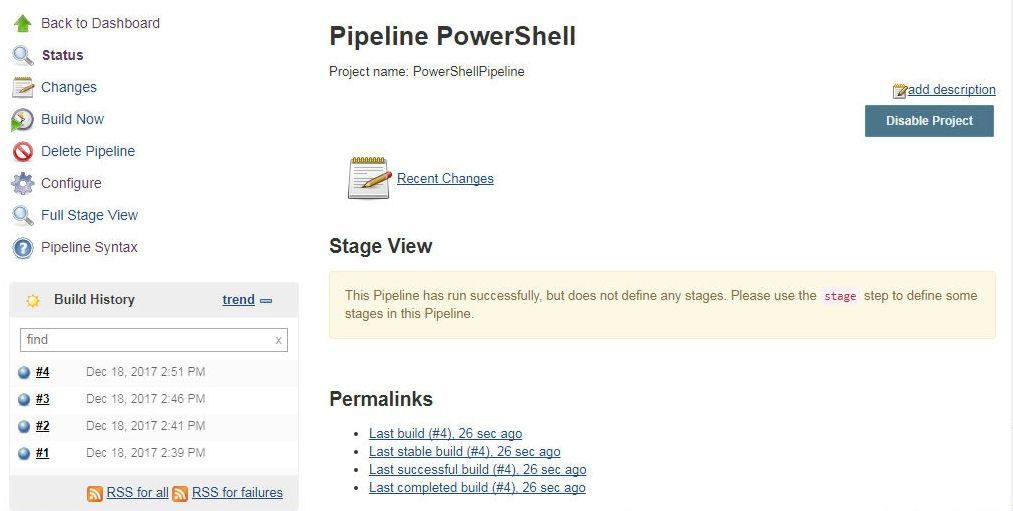Click the Recent Changes notebook icon

pyautogui.click(x=370, y=178)
